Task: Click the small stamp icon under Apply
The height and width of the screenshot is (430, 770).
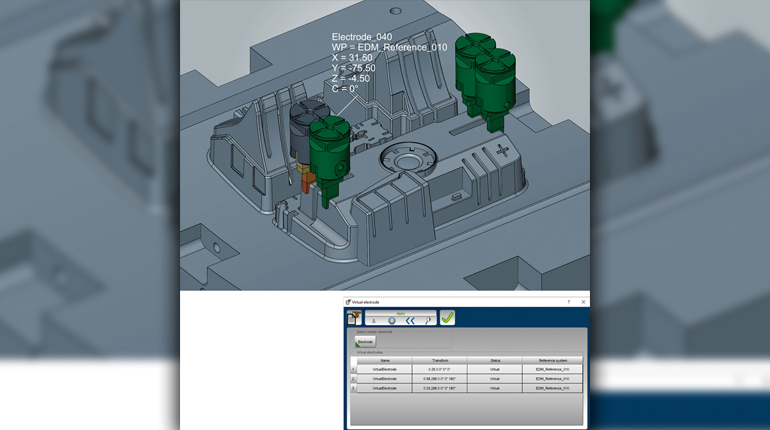Action: pos(374,321)
